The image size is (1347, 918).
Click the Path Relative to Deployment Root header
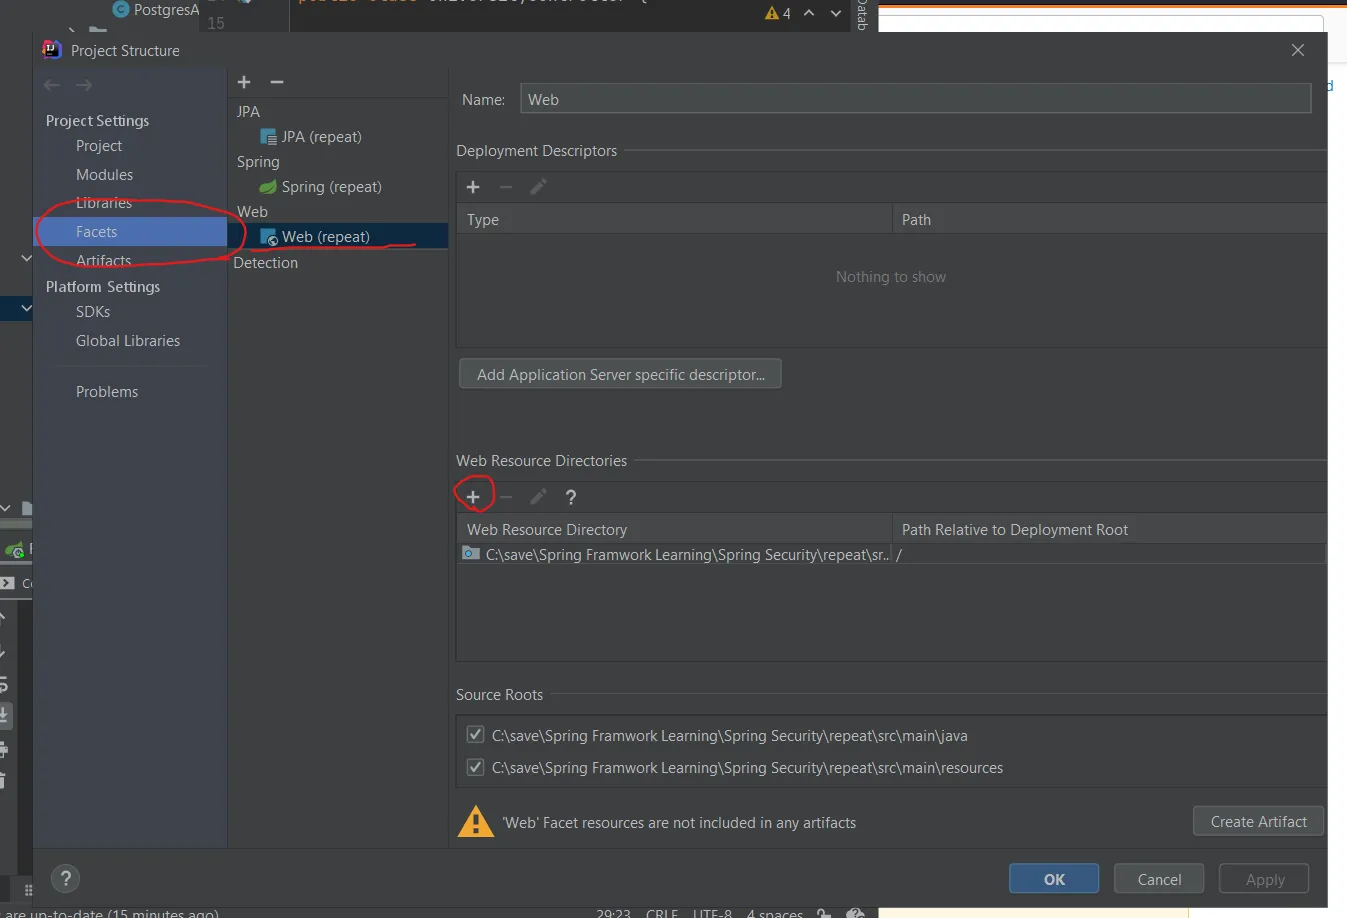pyautogui.click(x=1109, y=530)
